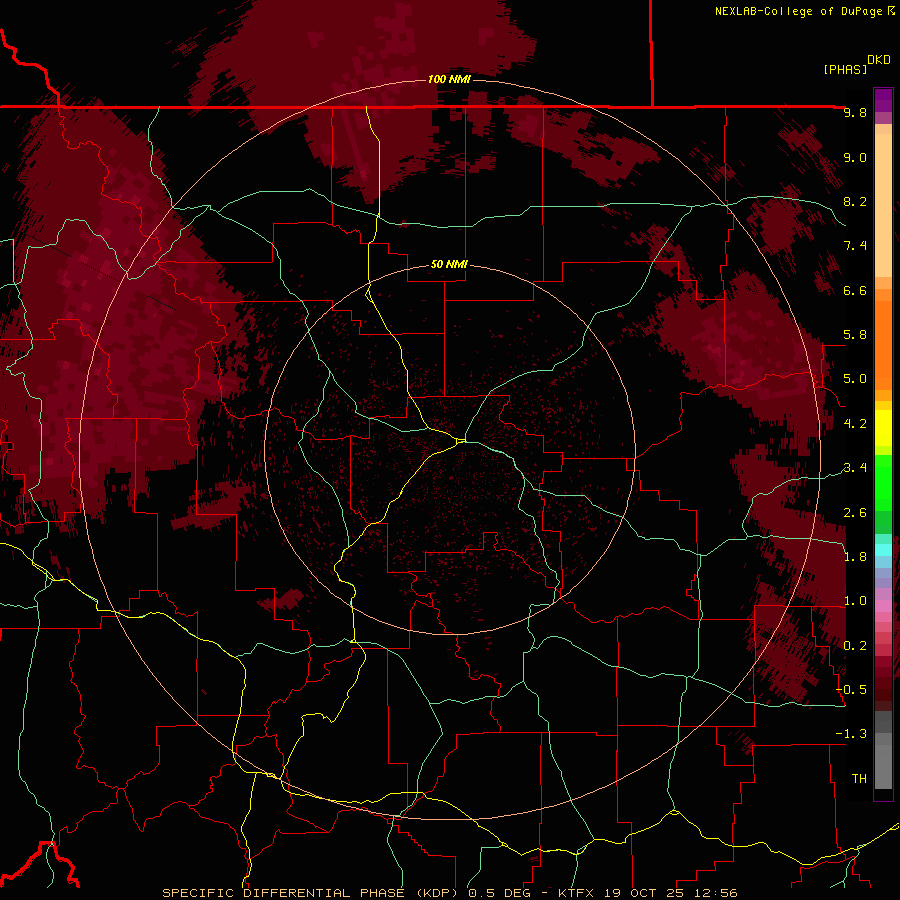This screenshot has height=900, width=900.
Task: Select the 6.6 value on the color scale
Action: [855, 290]
